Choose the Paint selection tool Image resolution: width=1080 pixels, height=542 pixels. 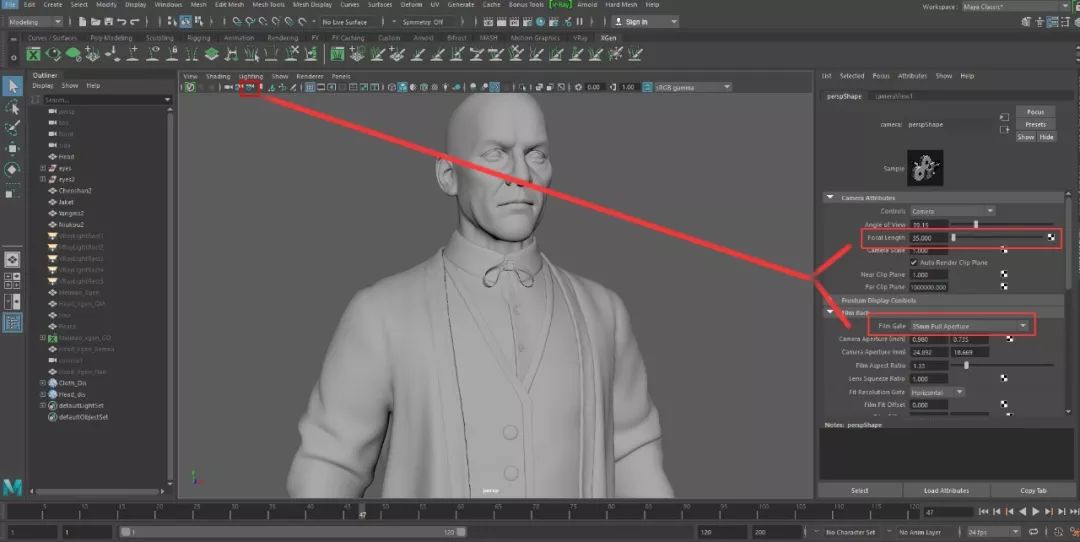(12, 129)
